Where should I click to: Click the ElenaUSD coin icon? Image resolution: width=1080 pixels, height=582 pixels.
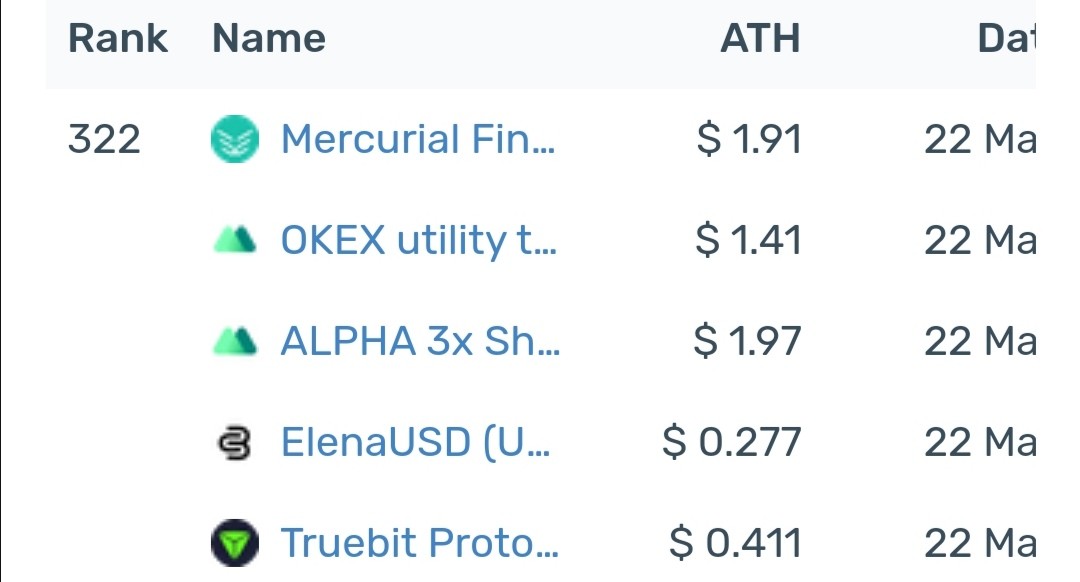(x=235, y=442)
